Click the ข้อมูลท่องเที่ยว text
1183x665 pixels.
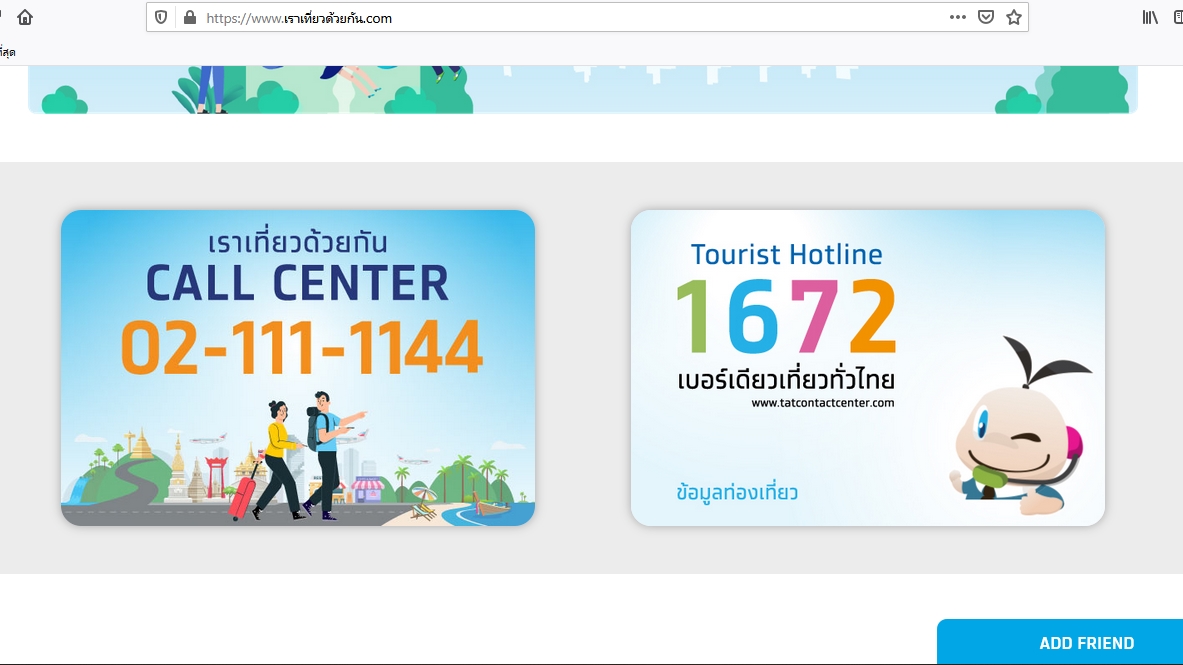[737, 493]
